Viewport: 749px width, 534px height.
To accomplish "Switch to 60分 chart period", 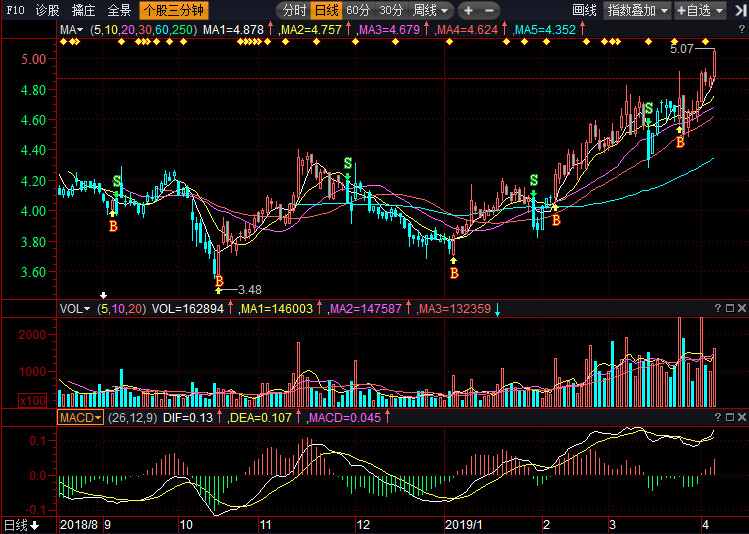I will (x=358, y=11).
